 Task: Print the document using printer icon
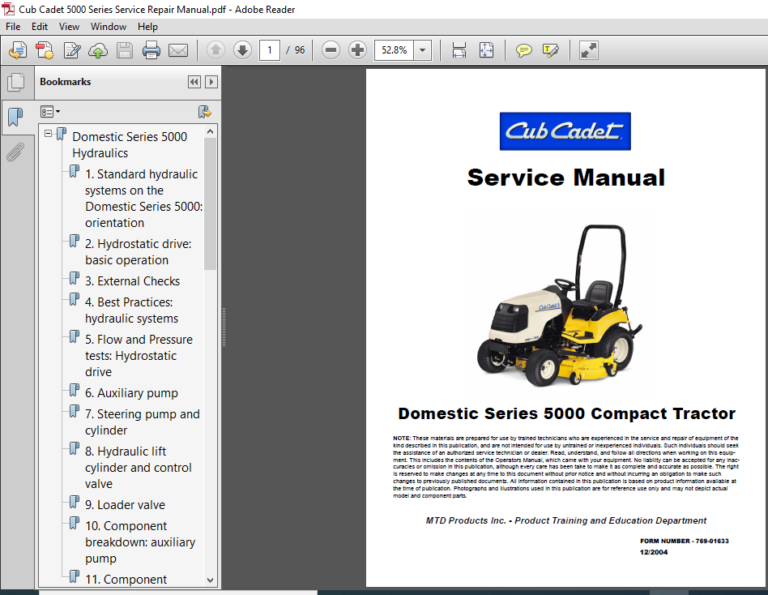[151, 50]
